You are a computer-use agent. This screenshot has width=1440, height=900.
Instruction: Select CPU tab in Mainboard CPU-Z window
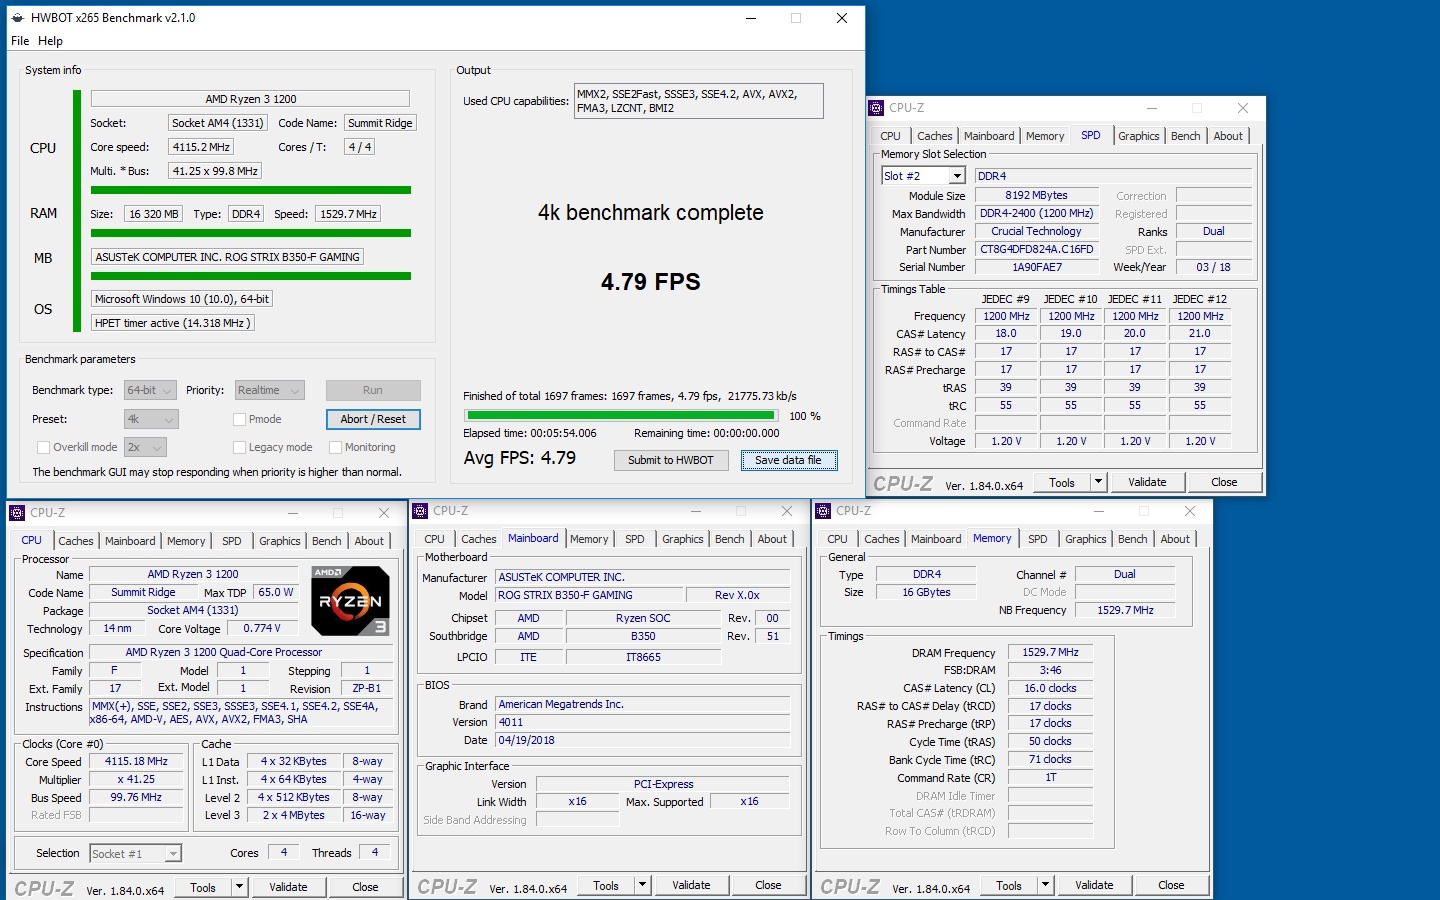(x=434, y=539)
